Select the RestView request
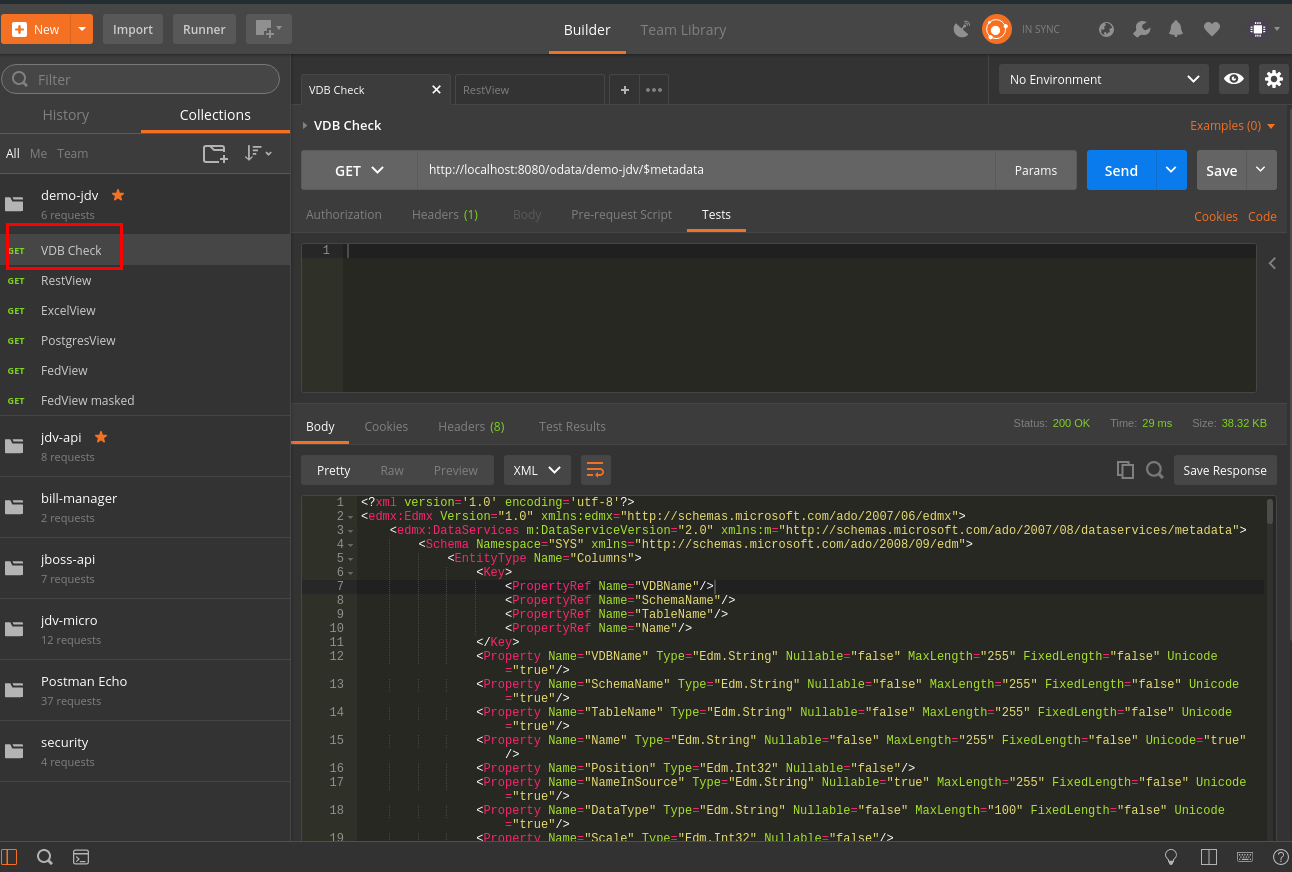Viewport: 1292px width, 872px height. pos(145,281)
